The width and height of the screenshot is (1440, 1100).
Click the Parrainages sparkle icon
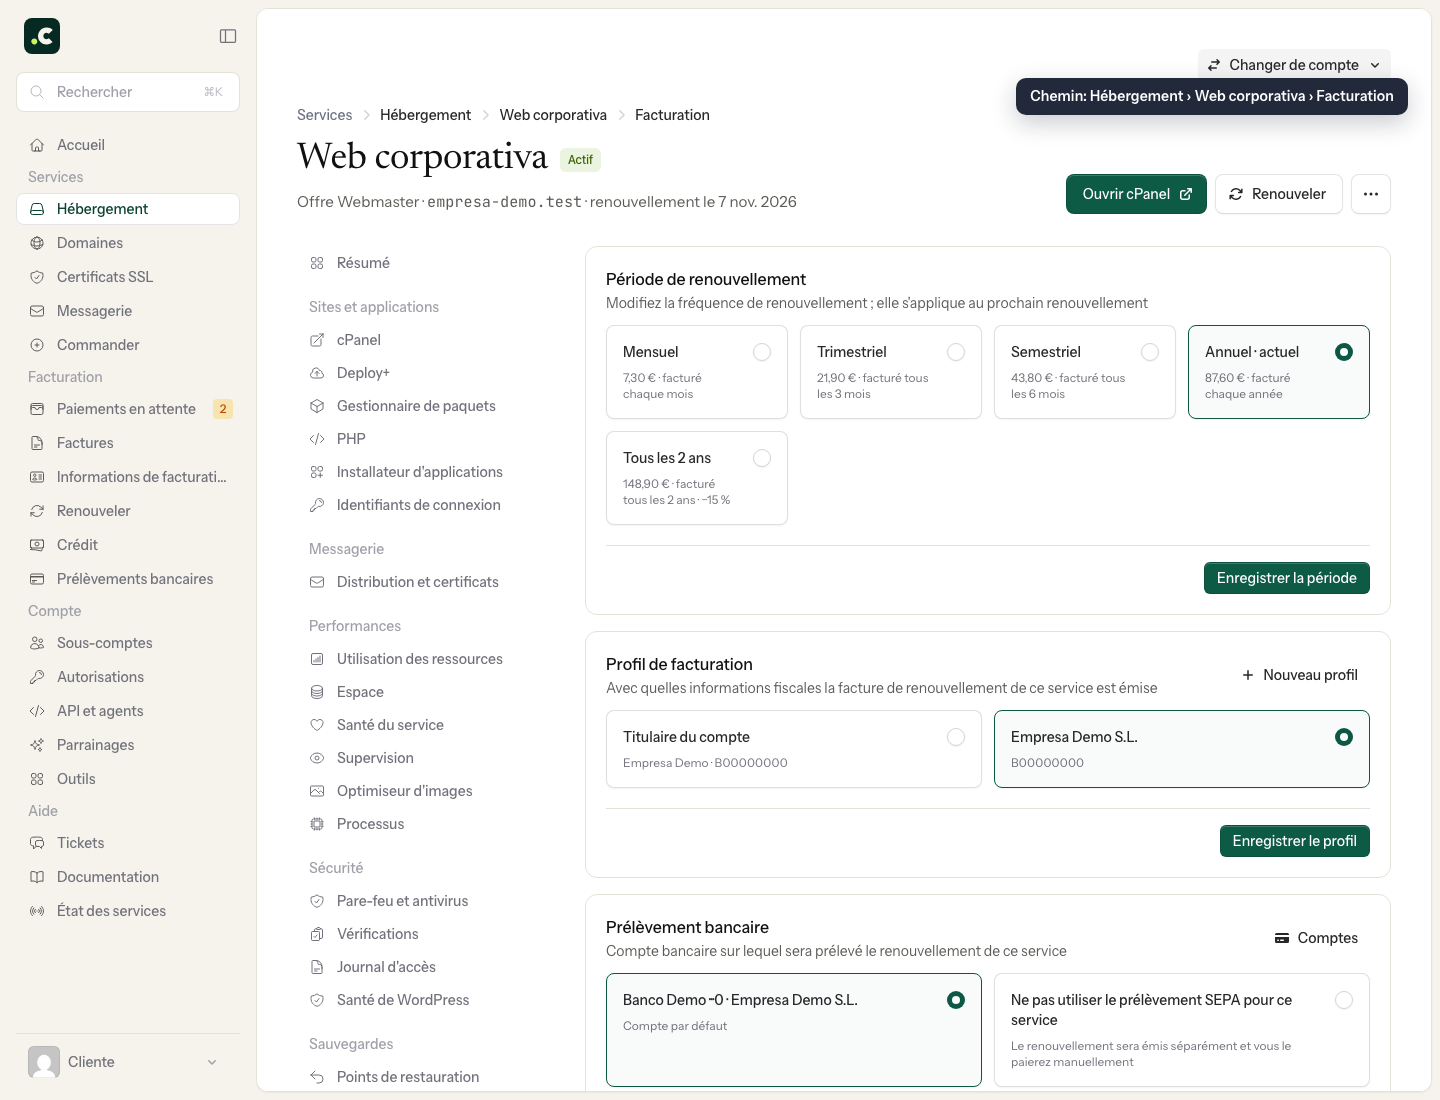tap(37, 745)
